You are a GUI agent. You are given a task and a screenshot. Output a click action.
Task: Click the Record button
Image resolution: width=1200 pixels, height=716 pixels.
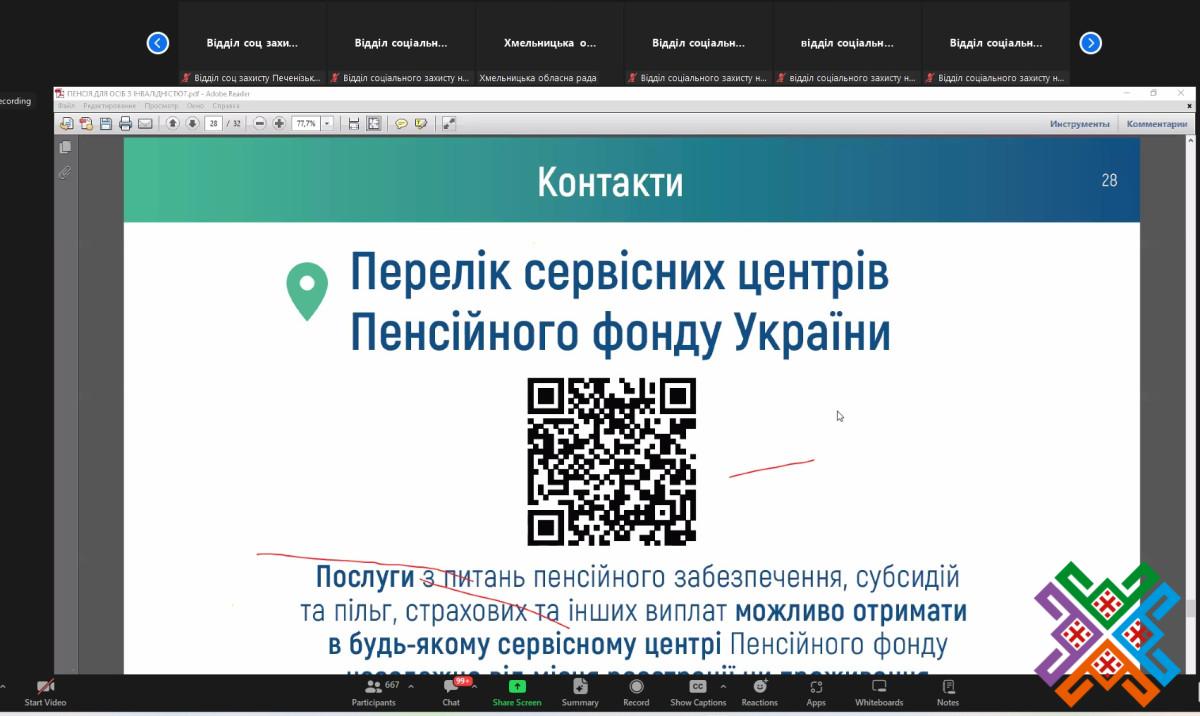click(636, 692)
